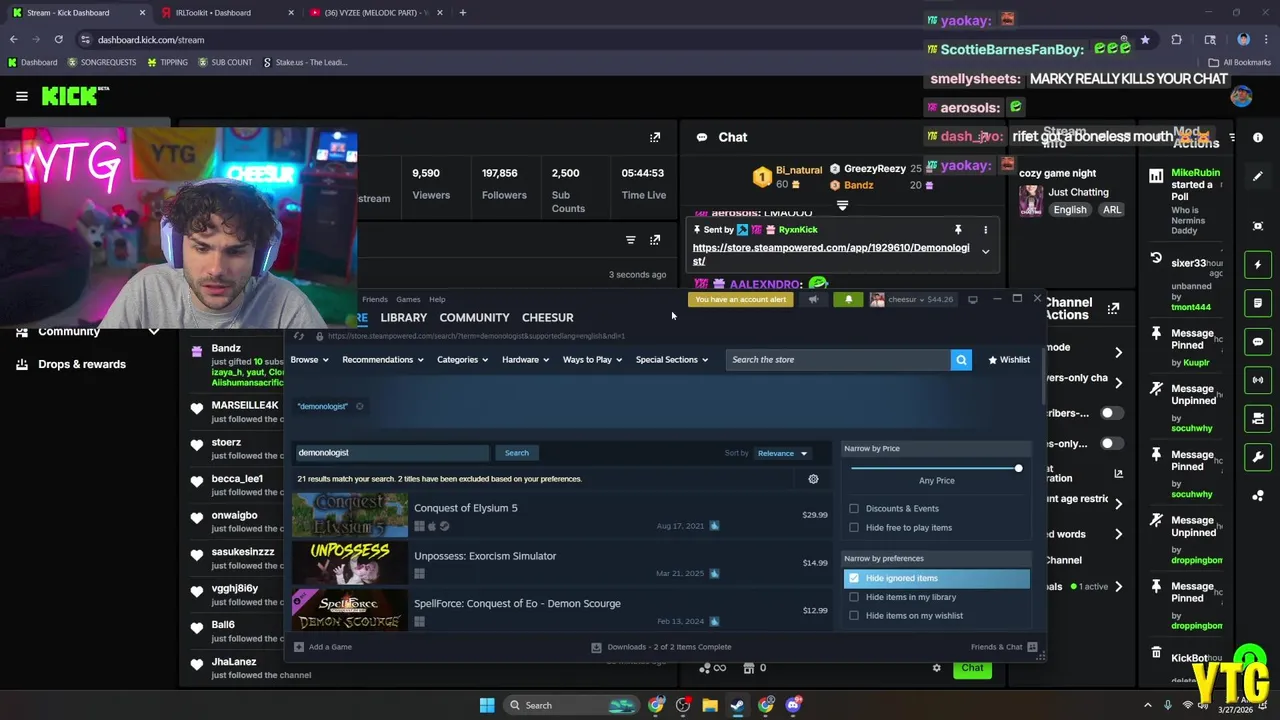Pop out the Kick stream stats panel
This screenshot has width=1280, height=720.
pos(655,137)
